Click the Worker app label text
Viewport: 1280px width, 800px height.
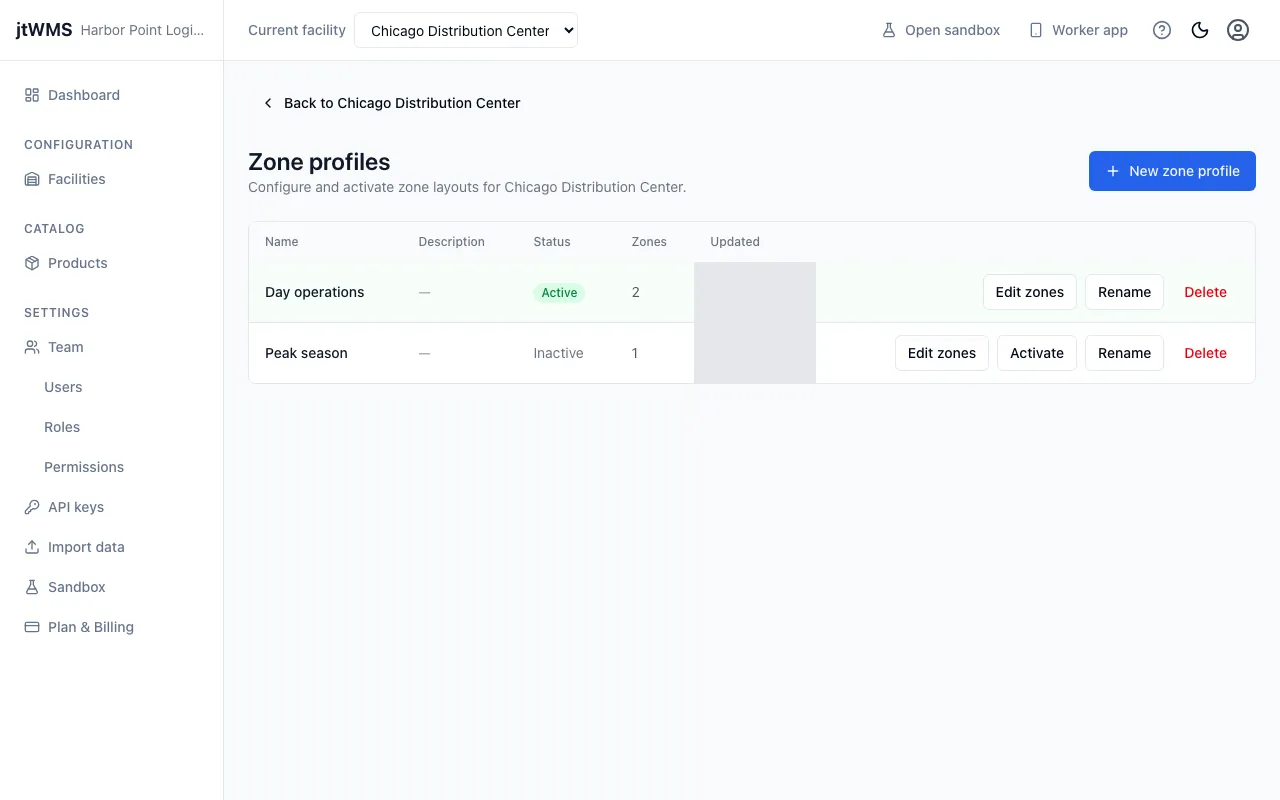(1090, 30)
